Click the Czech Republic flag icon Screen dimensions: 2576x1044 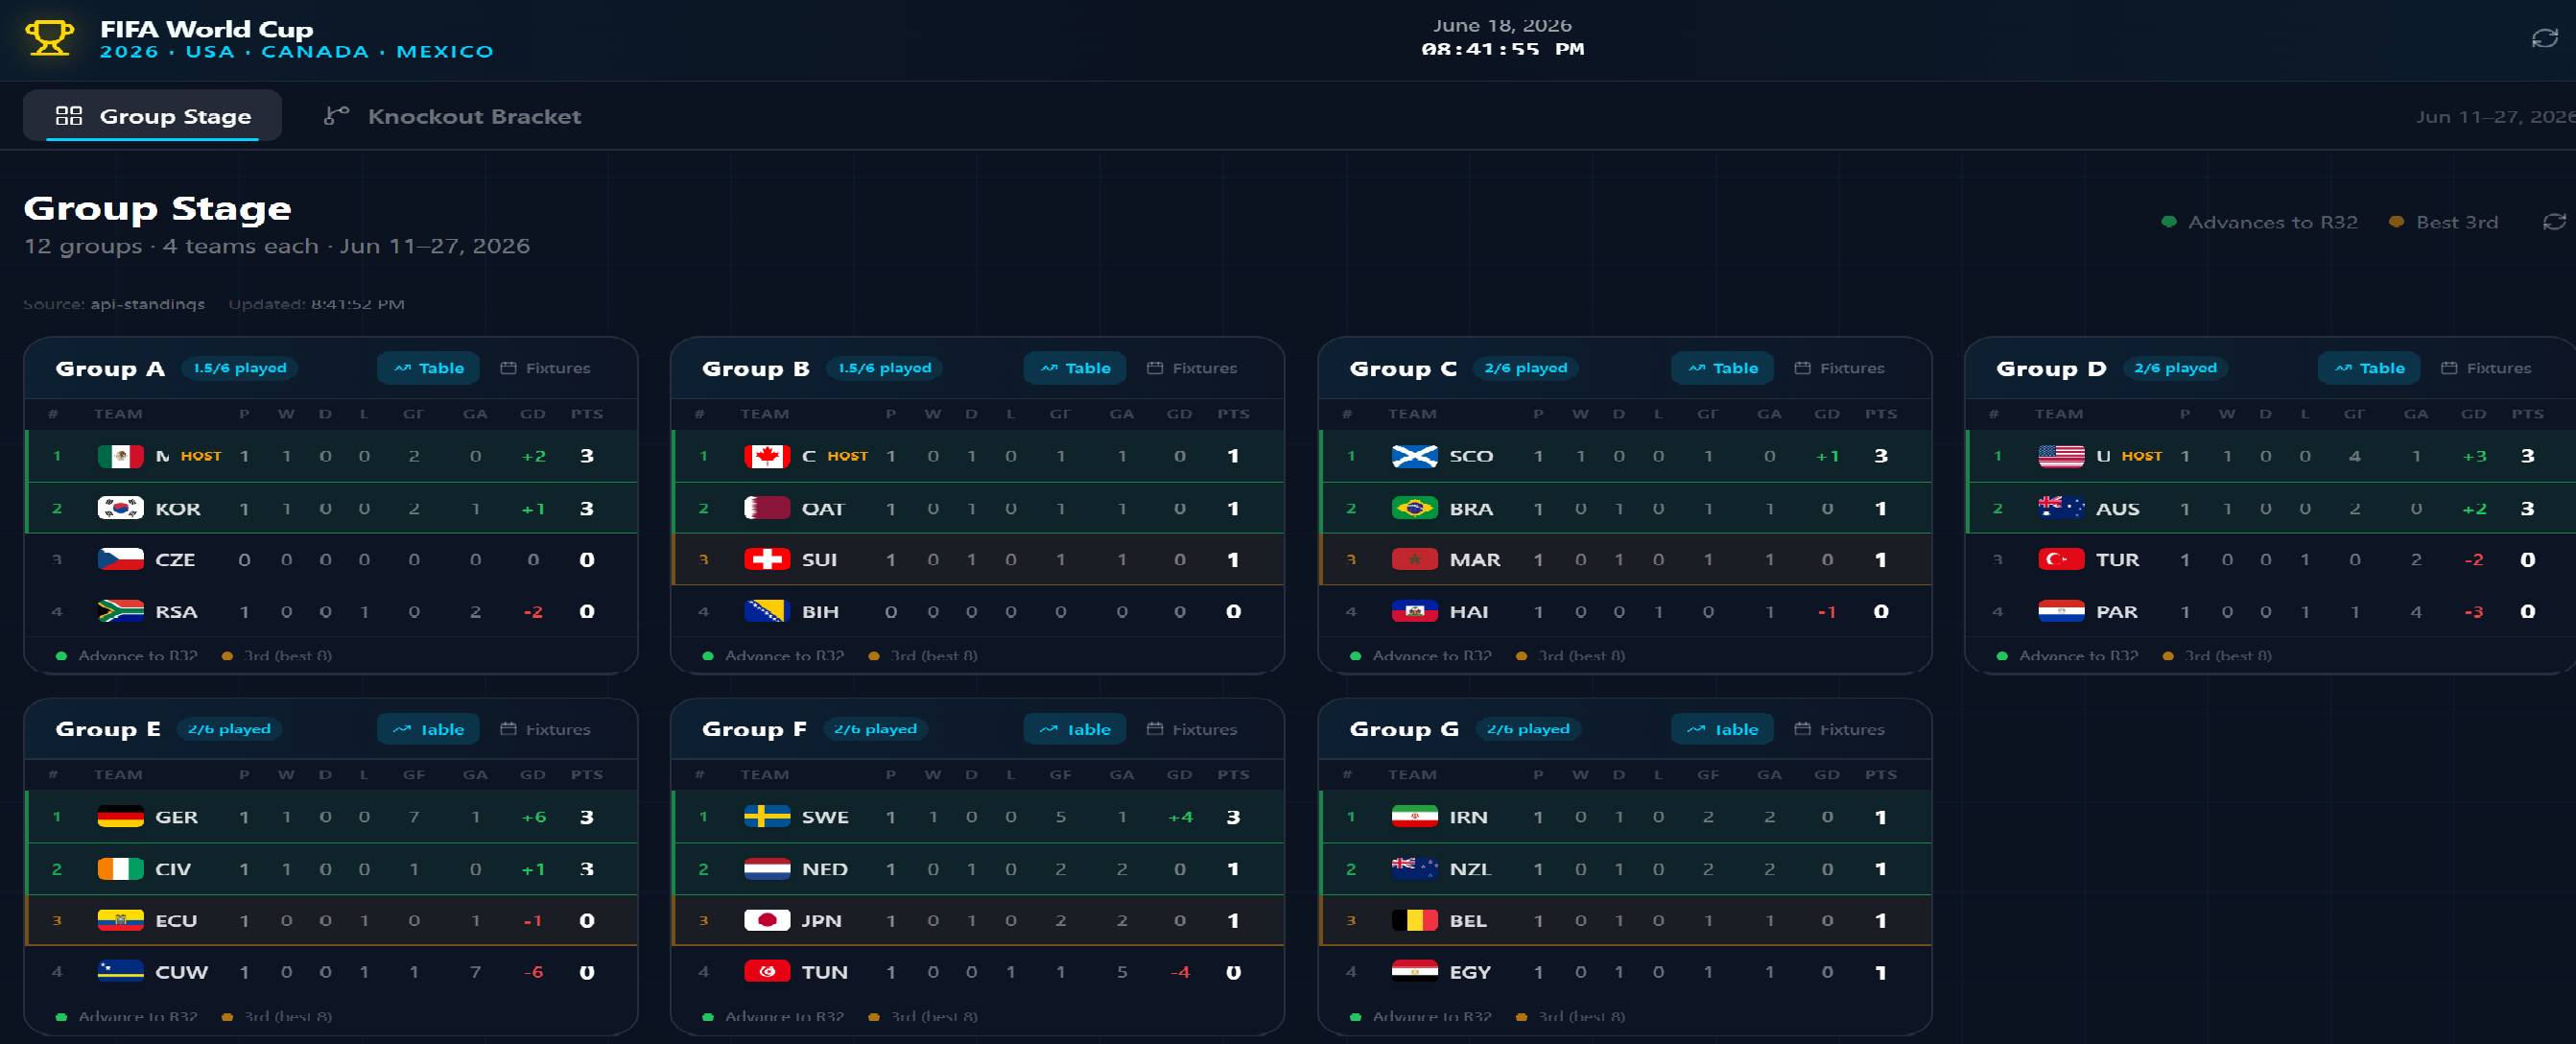121,559
